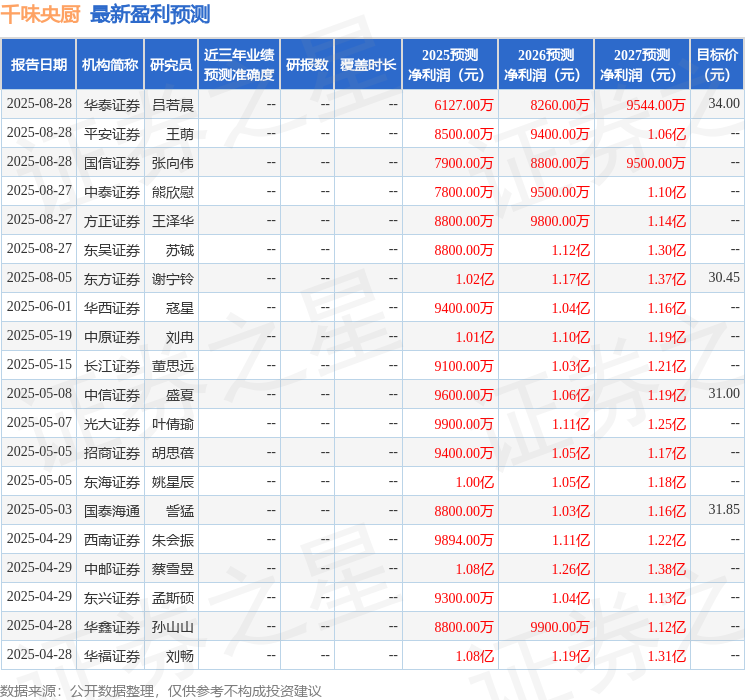Screen dimensions: 745x700
Task: Click institution name 东海证券
Action: coord(112,482)
